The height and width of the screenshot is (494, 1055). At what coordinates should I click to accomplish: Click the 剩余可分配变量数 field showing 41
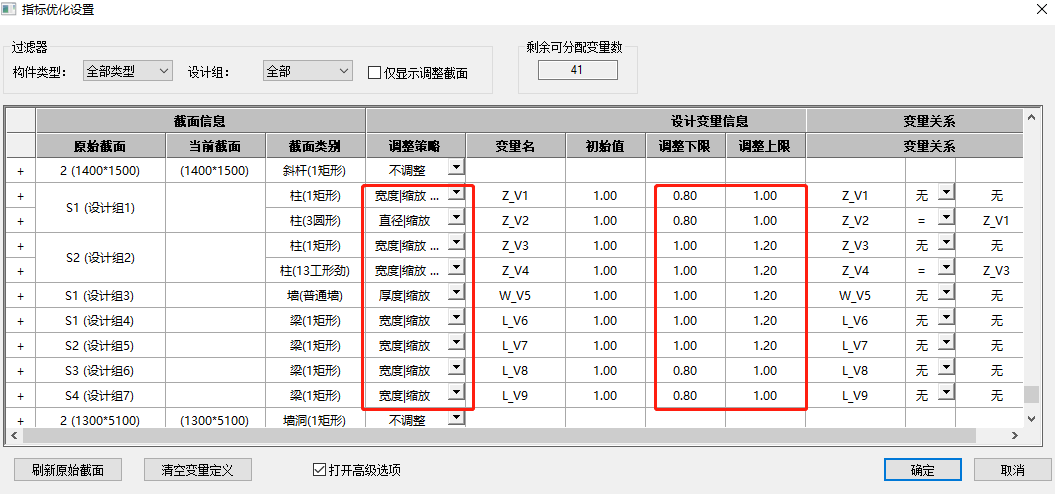pos(577,71)
